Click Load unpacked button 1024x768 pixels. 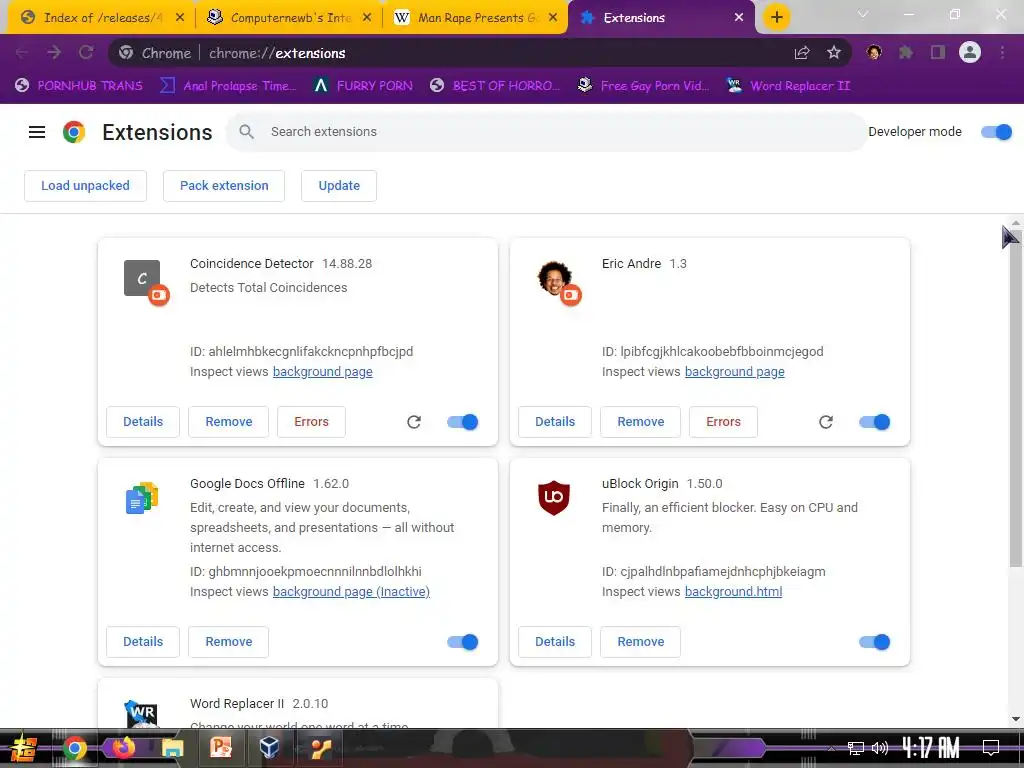[86, 186]
